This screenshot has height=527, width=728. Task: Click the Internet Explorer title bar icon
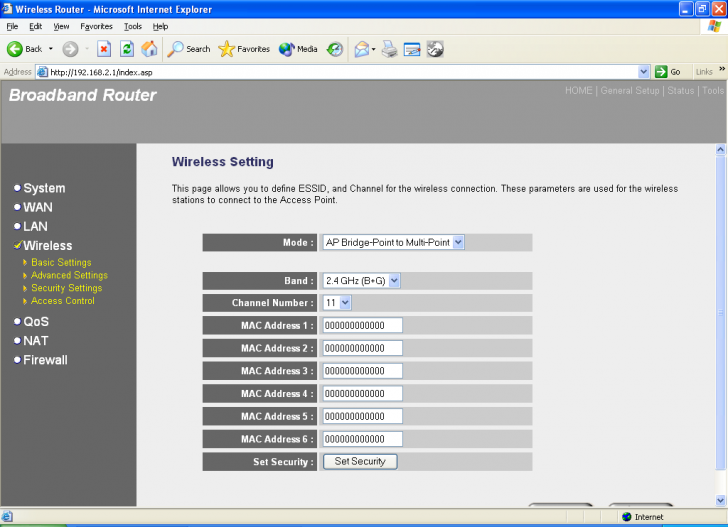6,9
